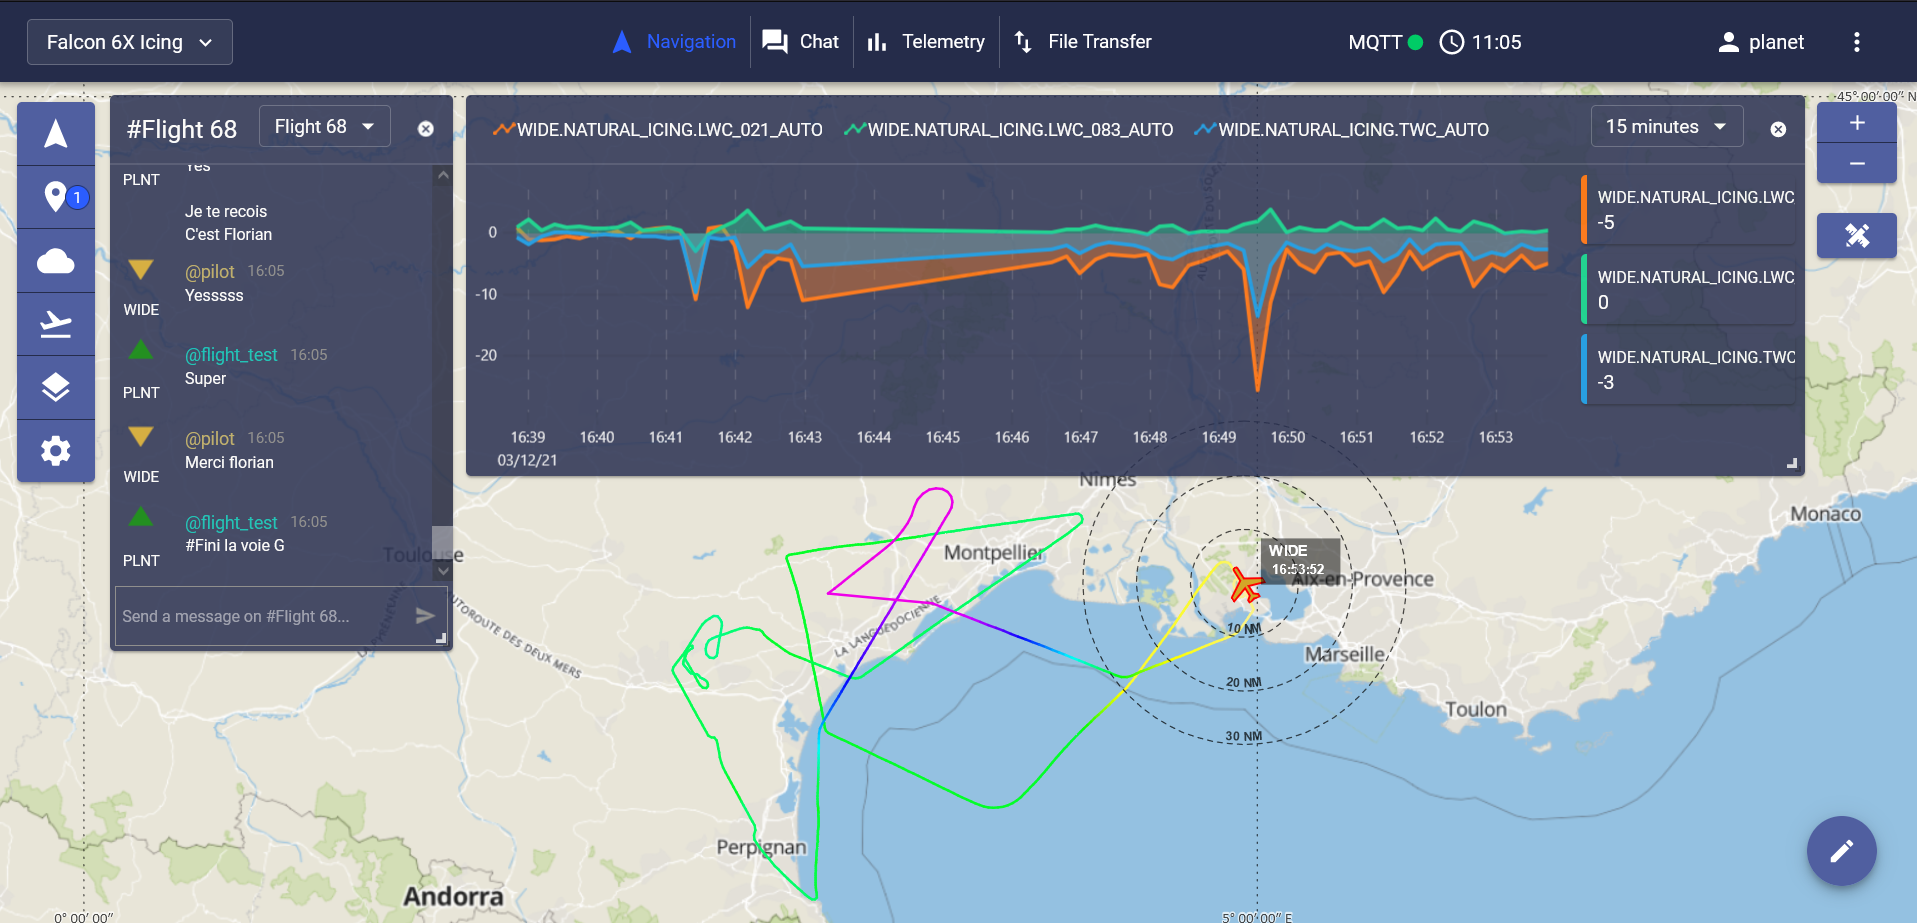Click the Marseille map label
The width and height of the screenshot is (1917, 923).
[1345, 654]
